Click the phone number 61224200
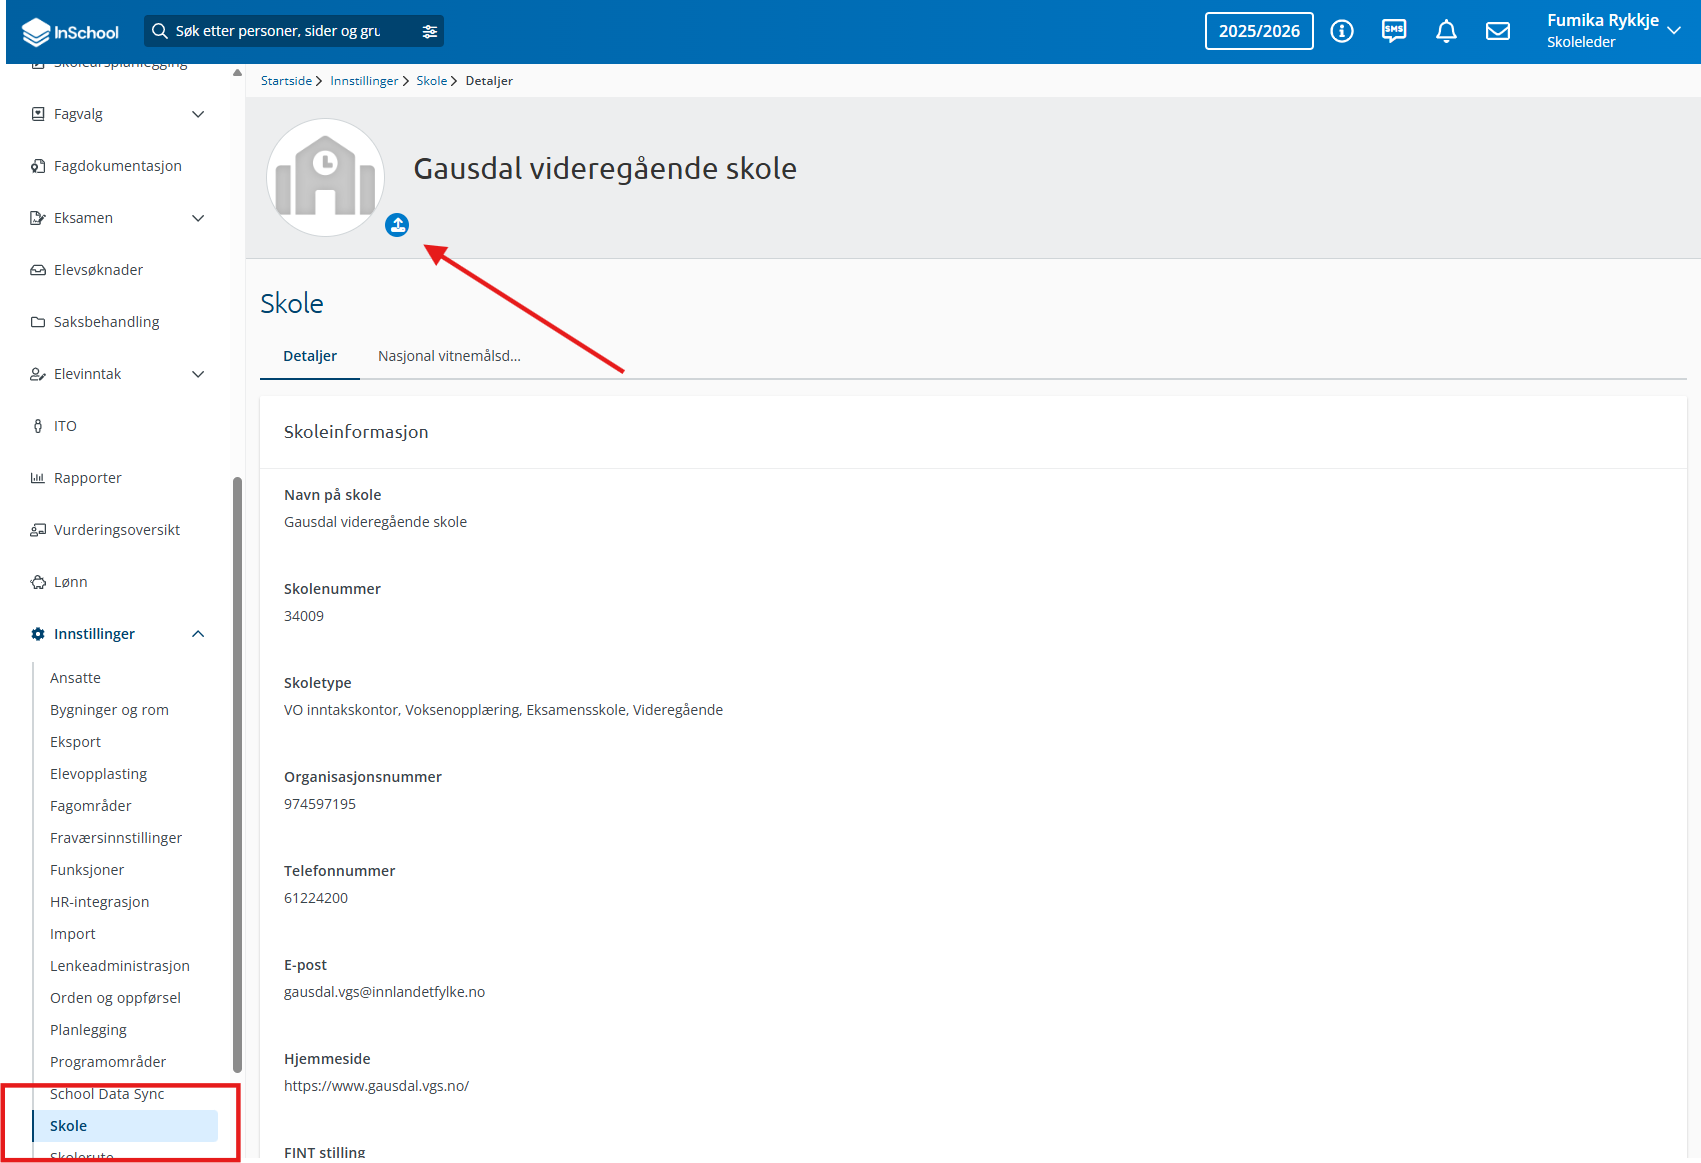The height and width of the screenshot is (1163, 1701). [316, 898]
